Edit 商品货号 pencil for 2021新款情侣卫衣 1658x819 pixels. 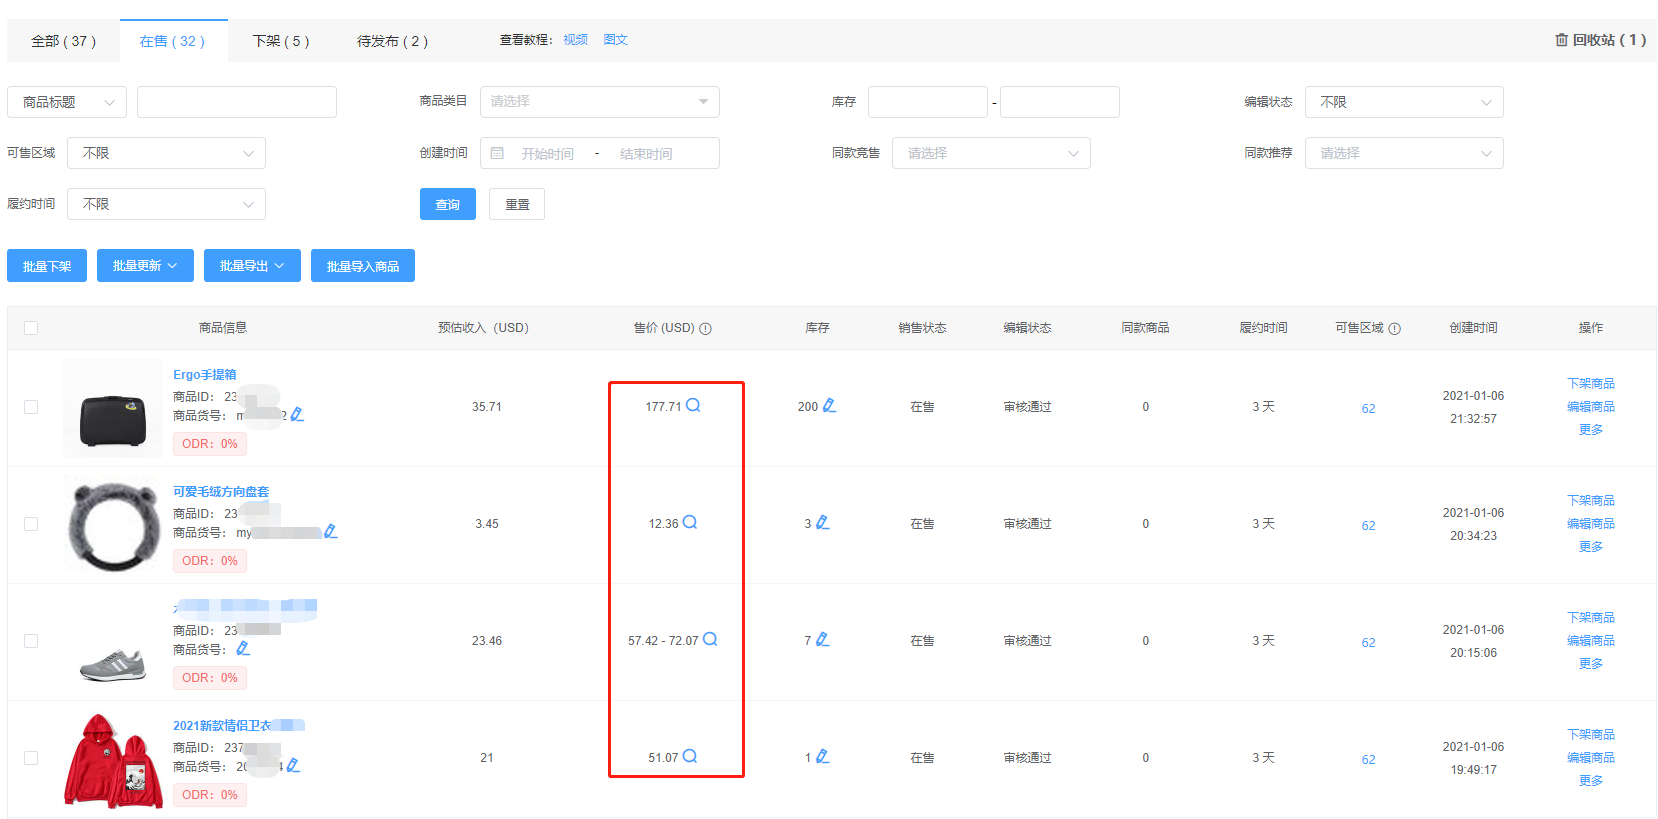tap(293, 765)
